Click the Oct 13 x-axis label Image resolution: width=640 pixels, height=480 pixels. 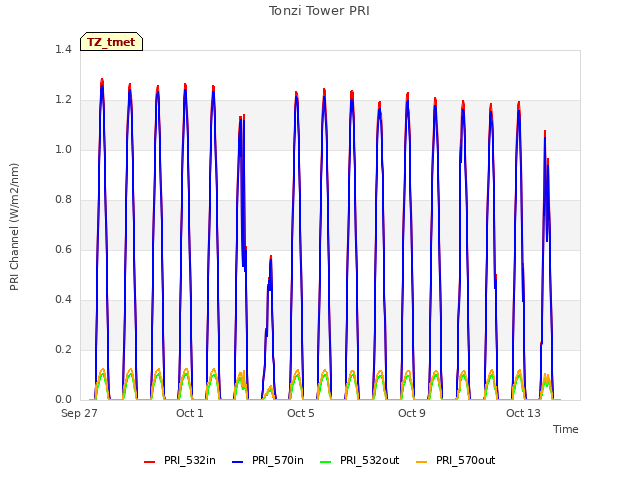point(523,413)
